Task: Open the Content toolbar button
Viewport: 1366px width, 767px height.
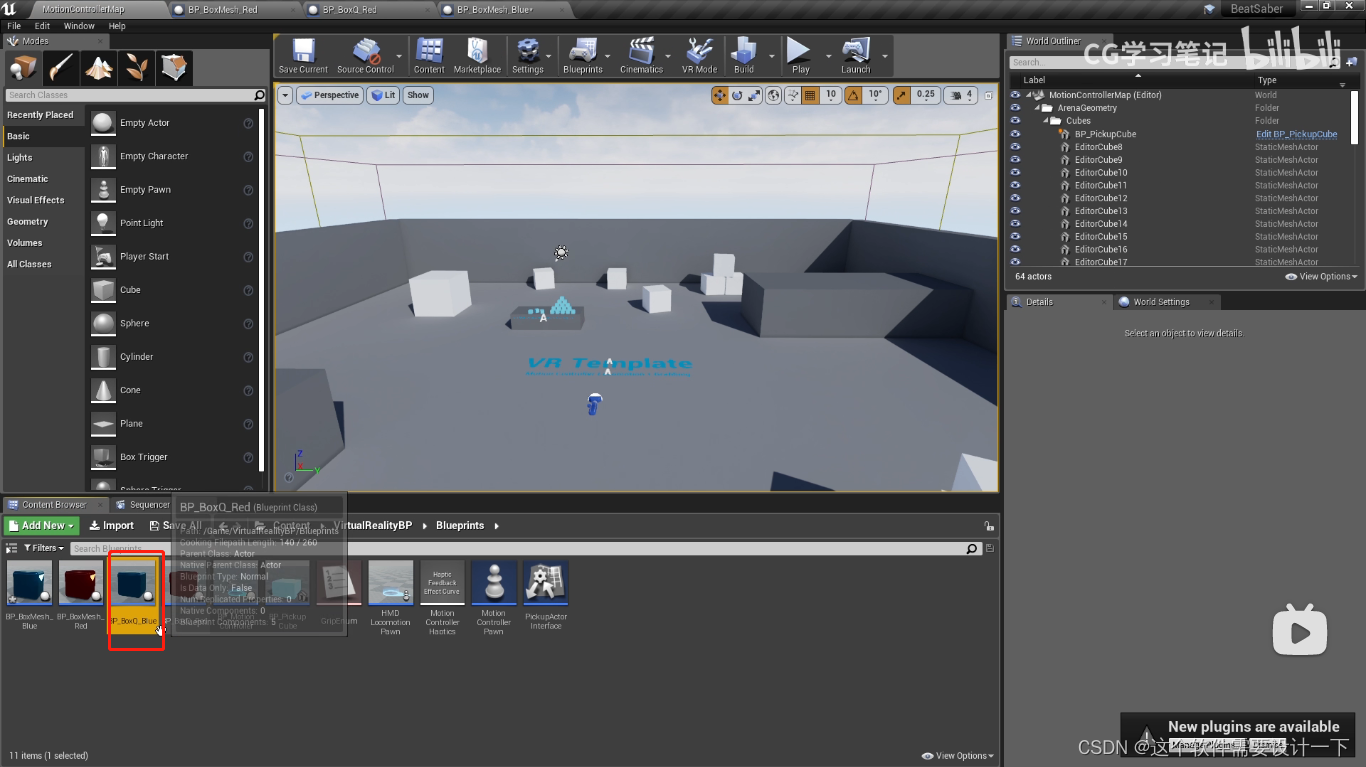Action: [x=429, y=56]
